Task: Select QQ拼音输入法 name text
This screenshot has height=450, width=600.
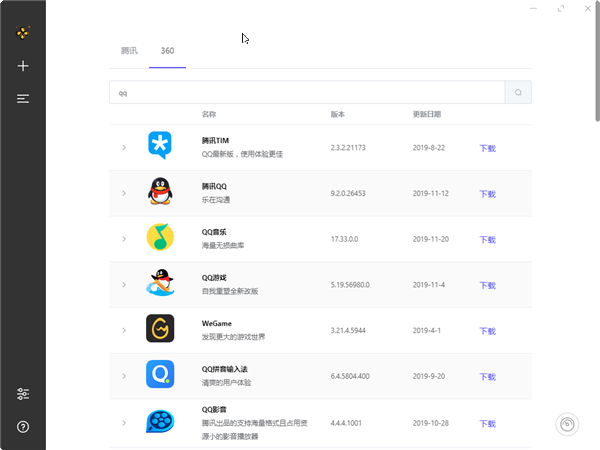Action: 225,369
